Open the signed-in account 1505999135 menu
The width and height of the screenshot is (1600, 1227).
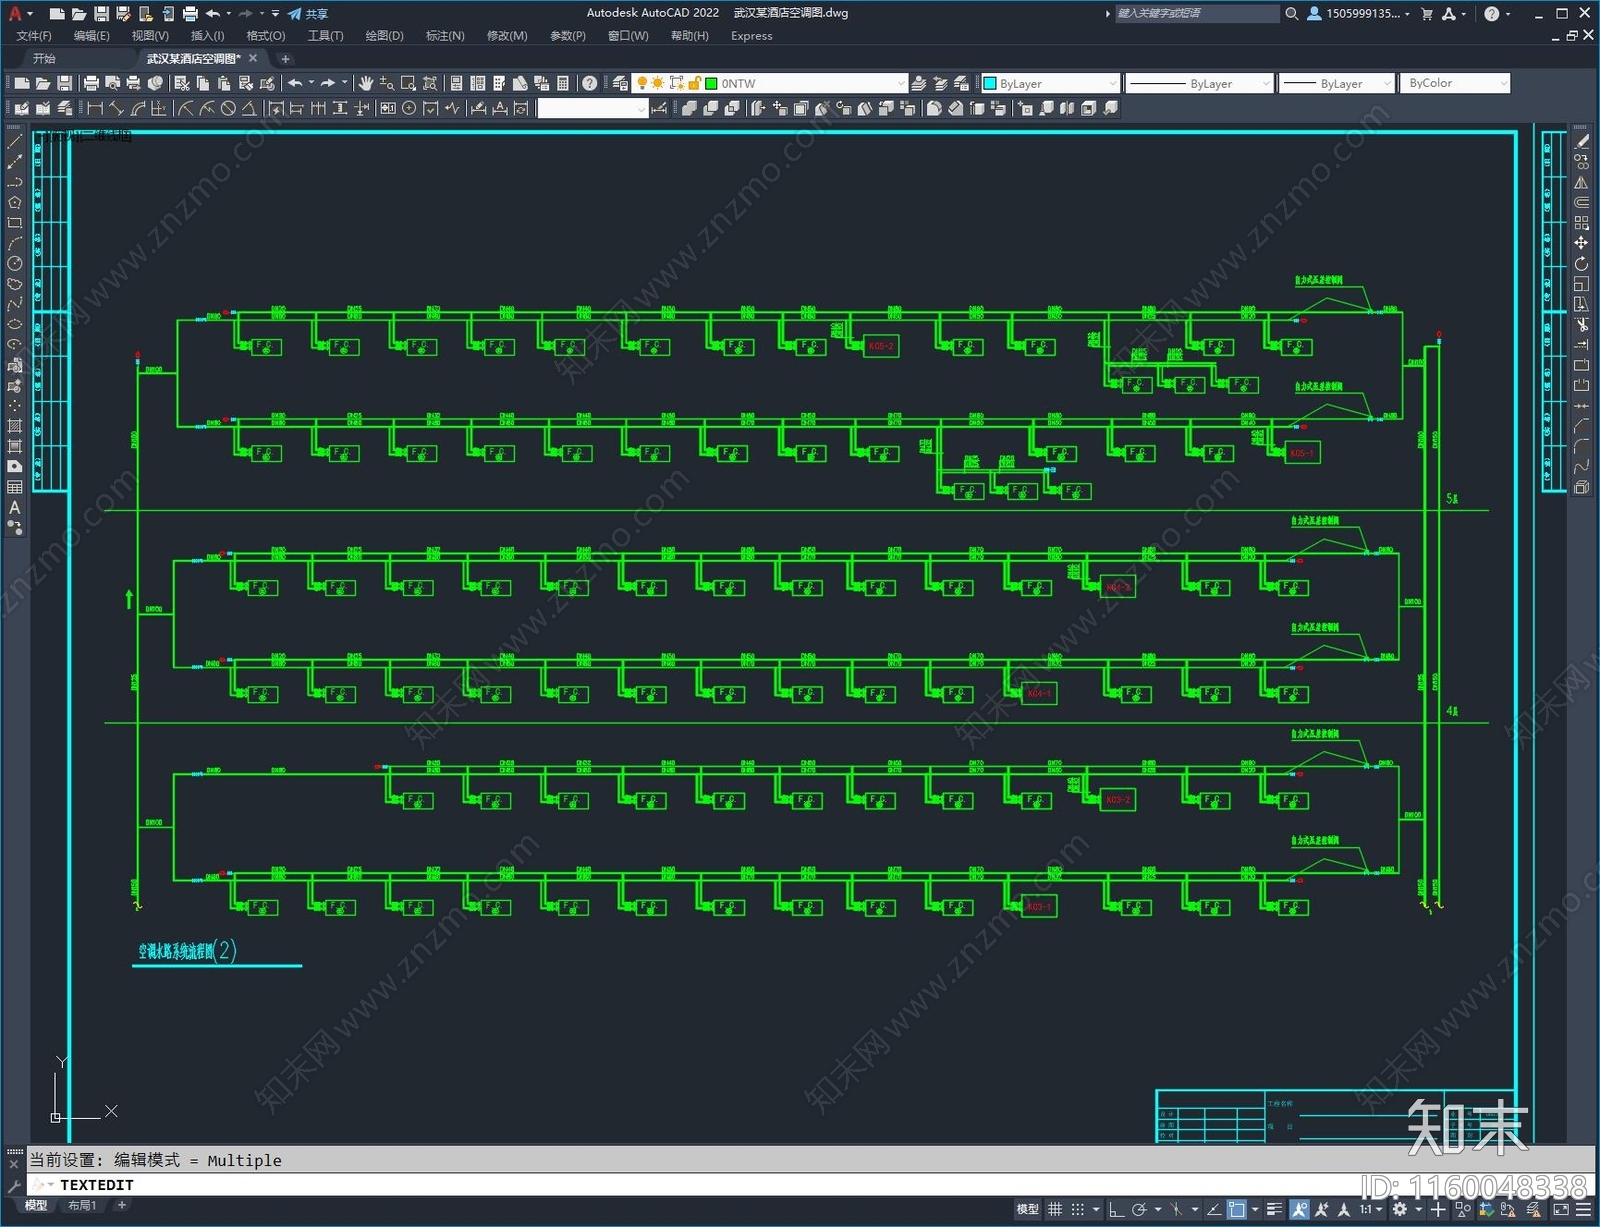point(1358,13)
